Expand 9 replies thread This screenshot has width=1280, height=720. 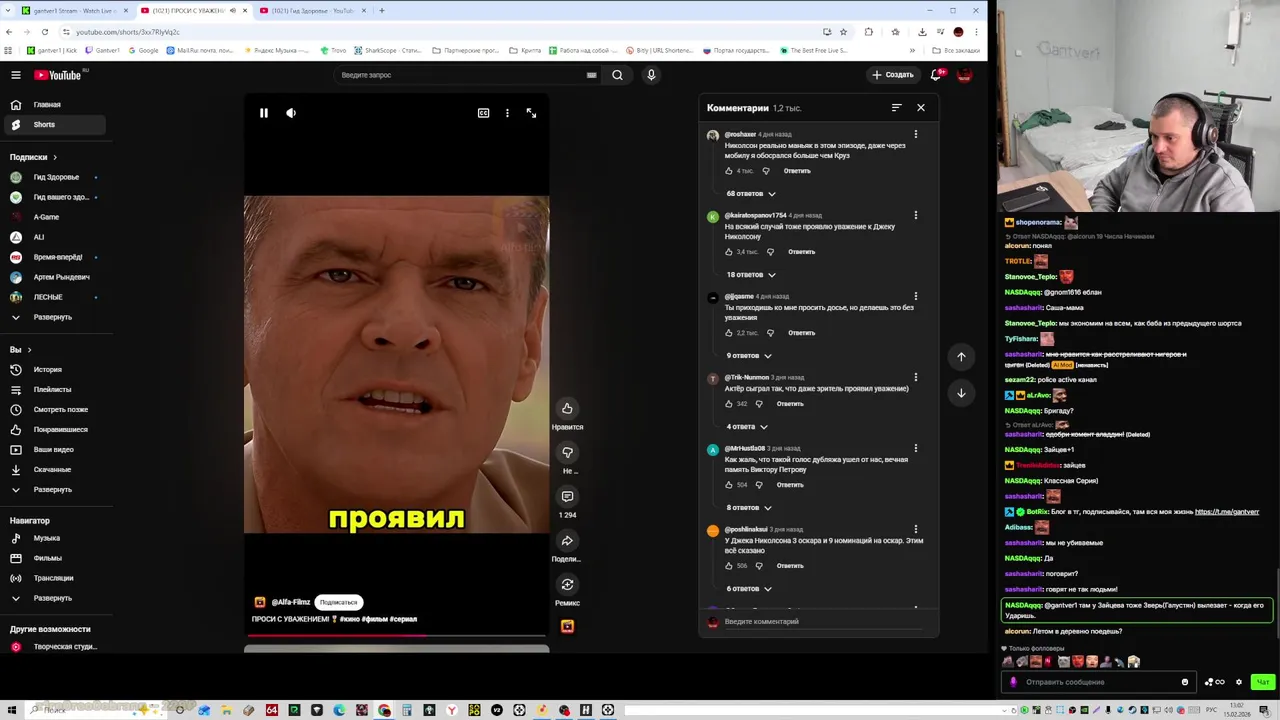click(x=749, y=356)
